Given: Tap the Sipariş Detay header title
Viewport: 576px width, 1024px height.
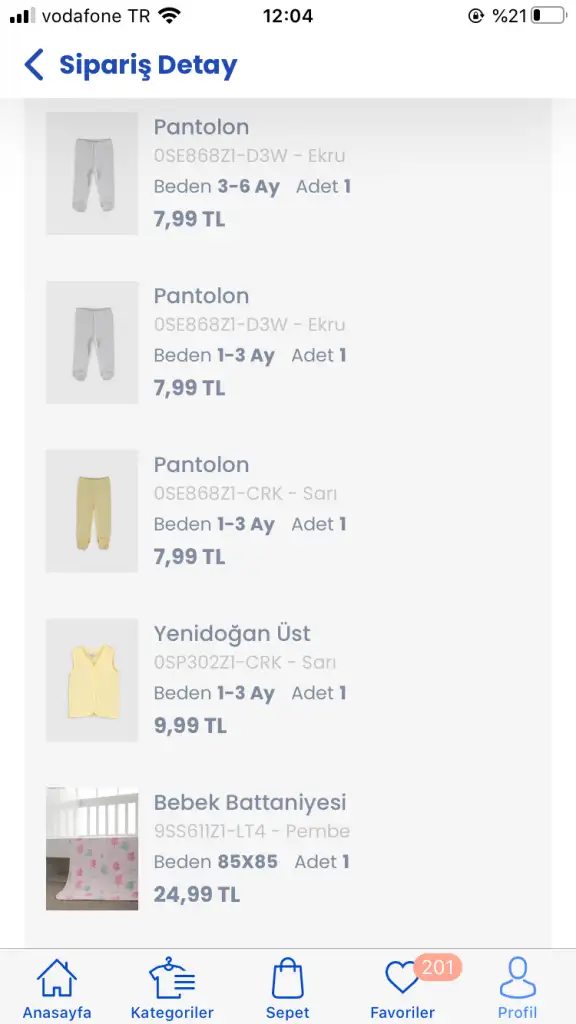Looking at the screenshot, I should (x=148, y=65).
